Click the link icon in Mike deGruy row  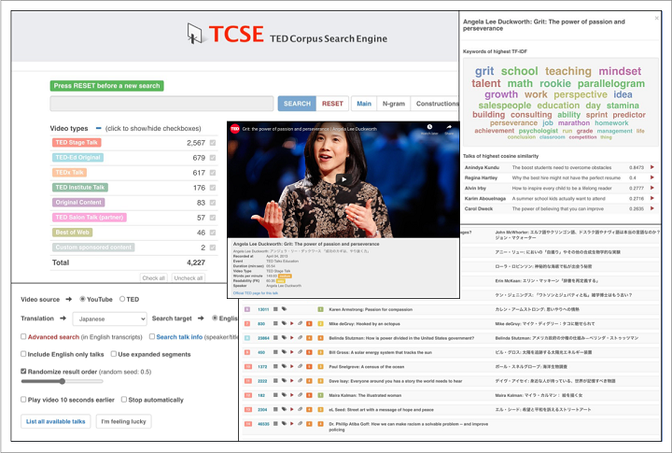tap(300, 324)
